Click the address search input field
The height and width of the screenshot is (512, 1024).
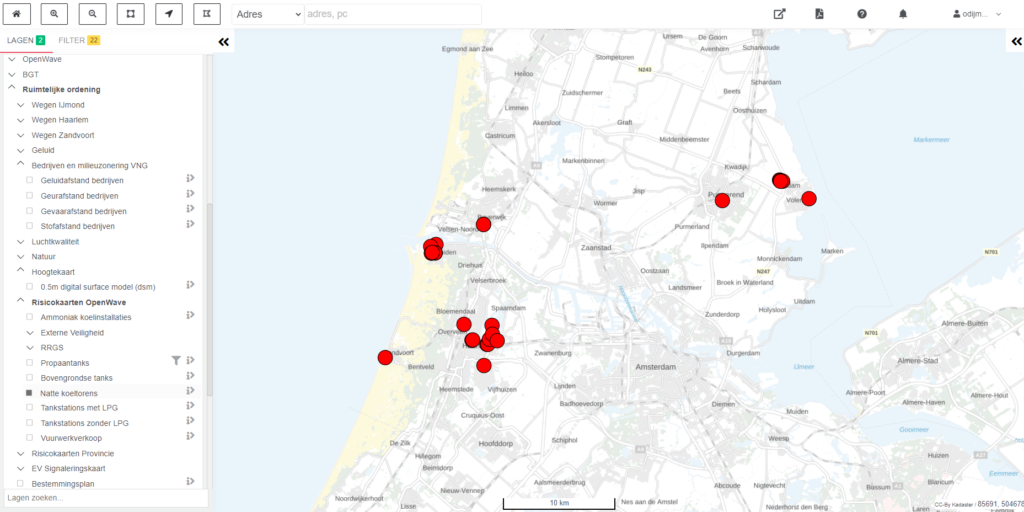[x=392, y=14]
